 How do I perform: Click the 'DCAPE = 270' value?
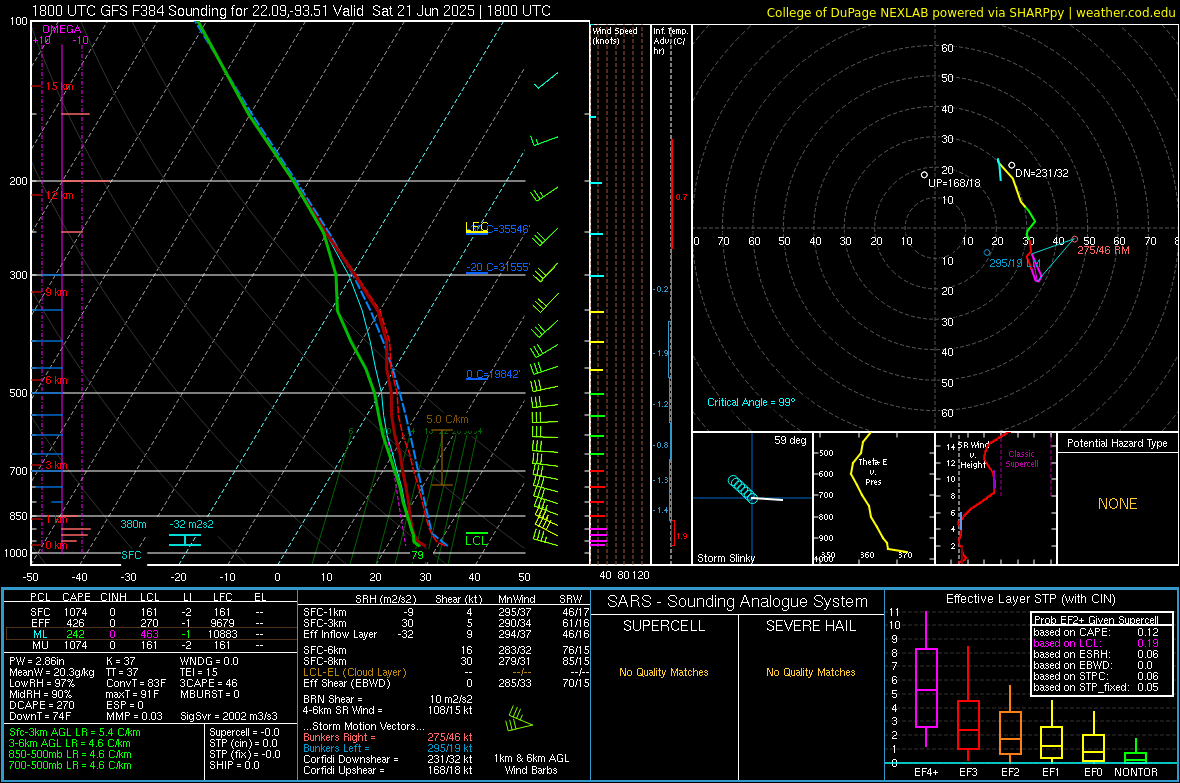tap(41, 705)
